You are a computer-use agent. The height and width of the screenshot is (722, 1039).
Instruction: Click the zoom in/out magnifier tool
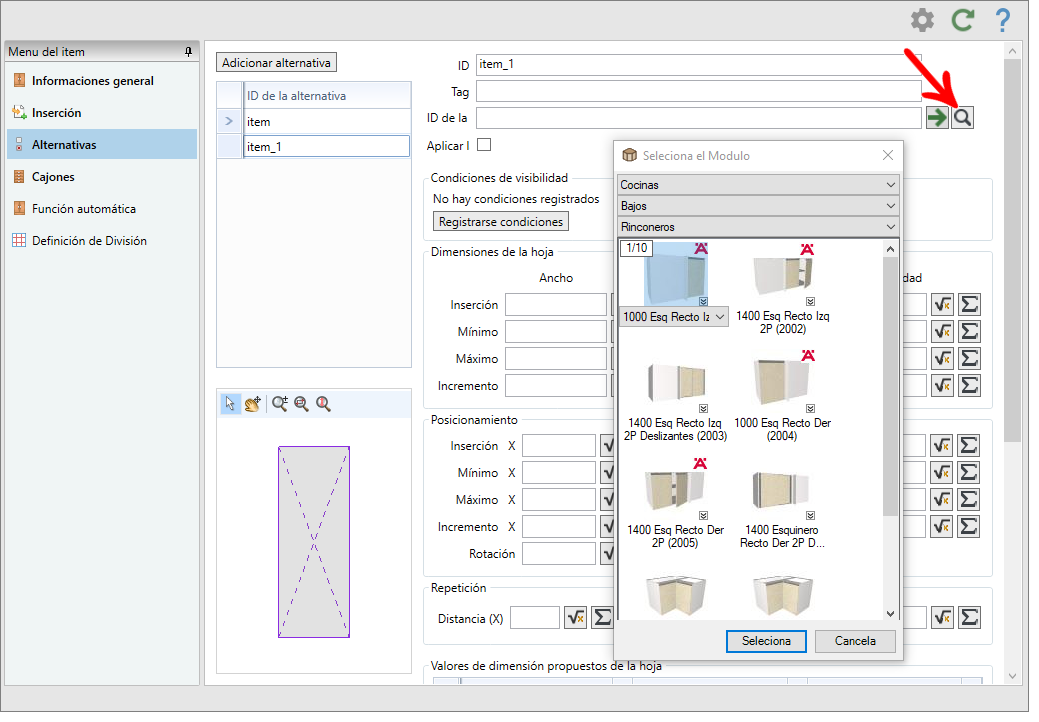coord(280,404)
